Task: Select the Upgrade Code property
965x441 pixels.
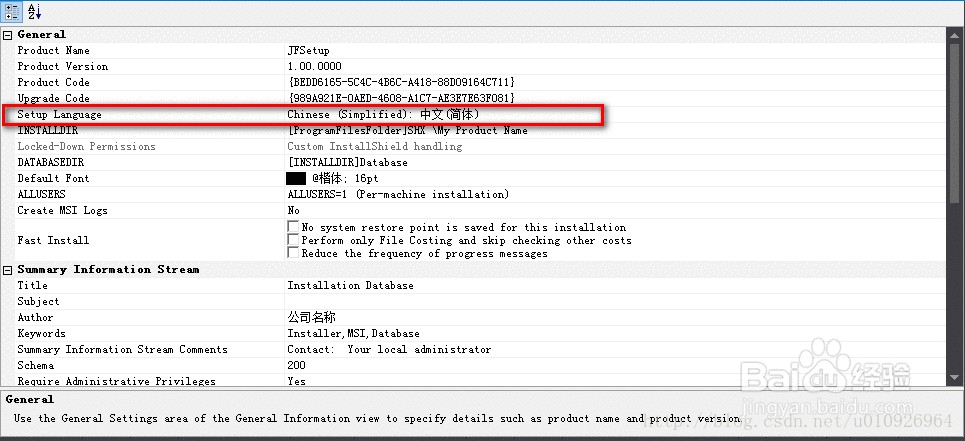Action: (54, 98)
